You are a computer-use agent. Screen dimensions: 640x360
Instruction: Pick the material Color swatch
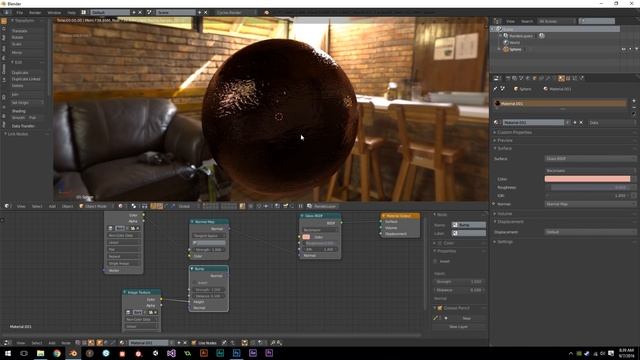pyautogui.click(x=587, y=179)
